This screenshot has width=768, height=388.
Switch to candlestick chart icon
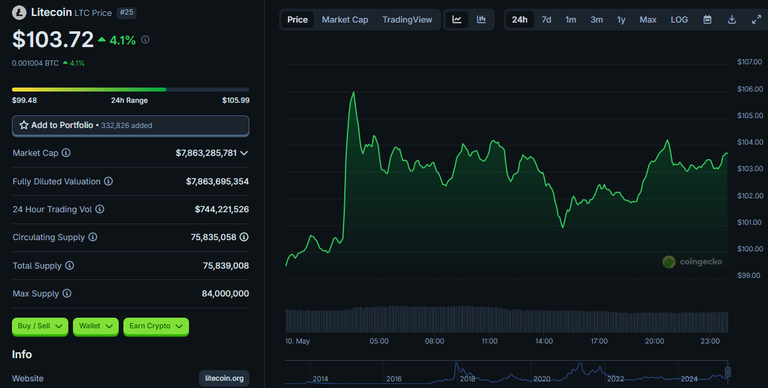tap(481, 20)
